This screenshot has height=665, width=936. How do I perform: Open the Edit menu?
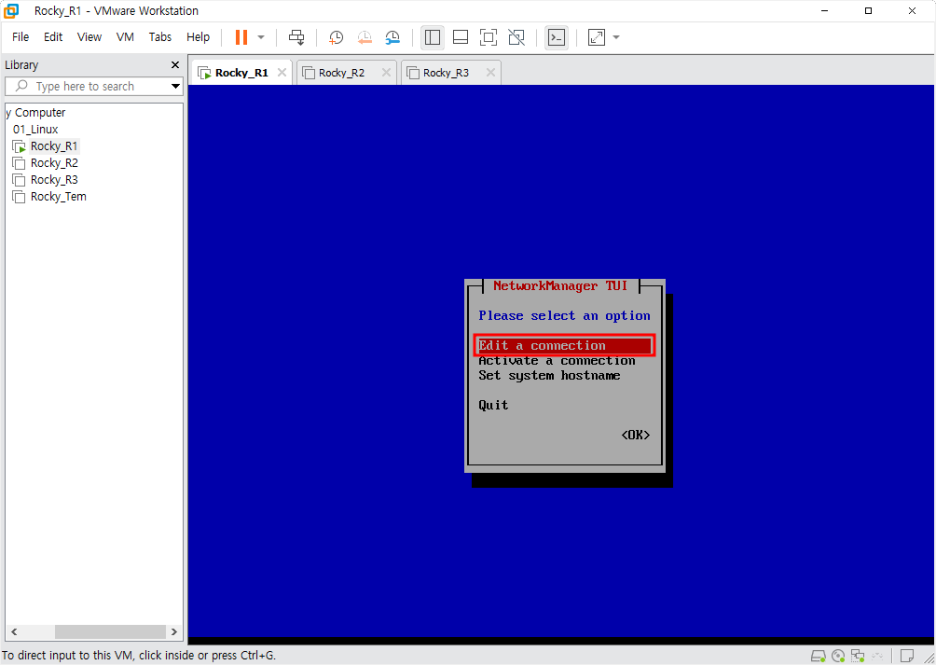pyautogui.click(x=53, y=37)
